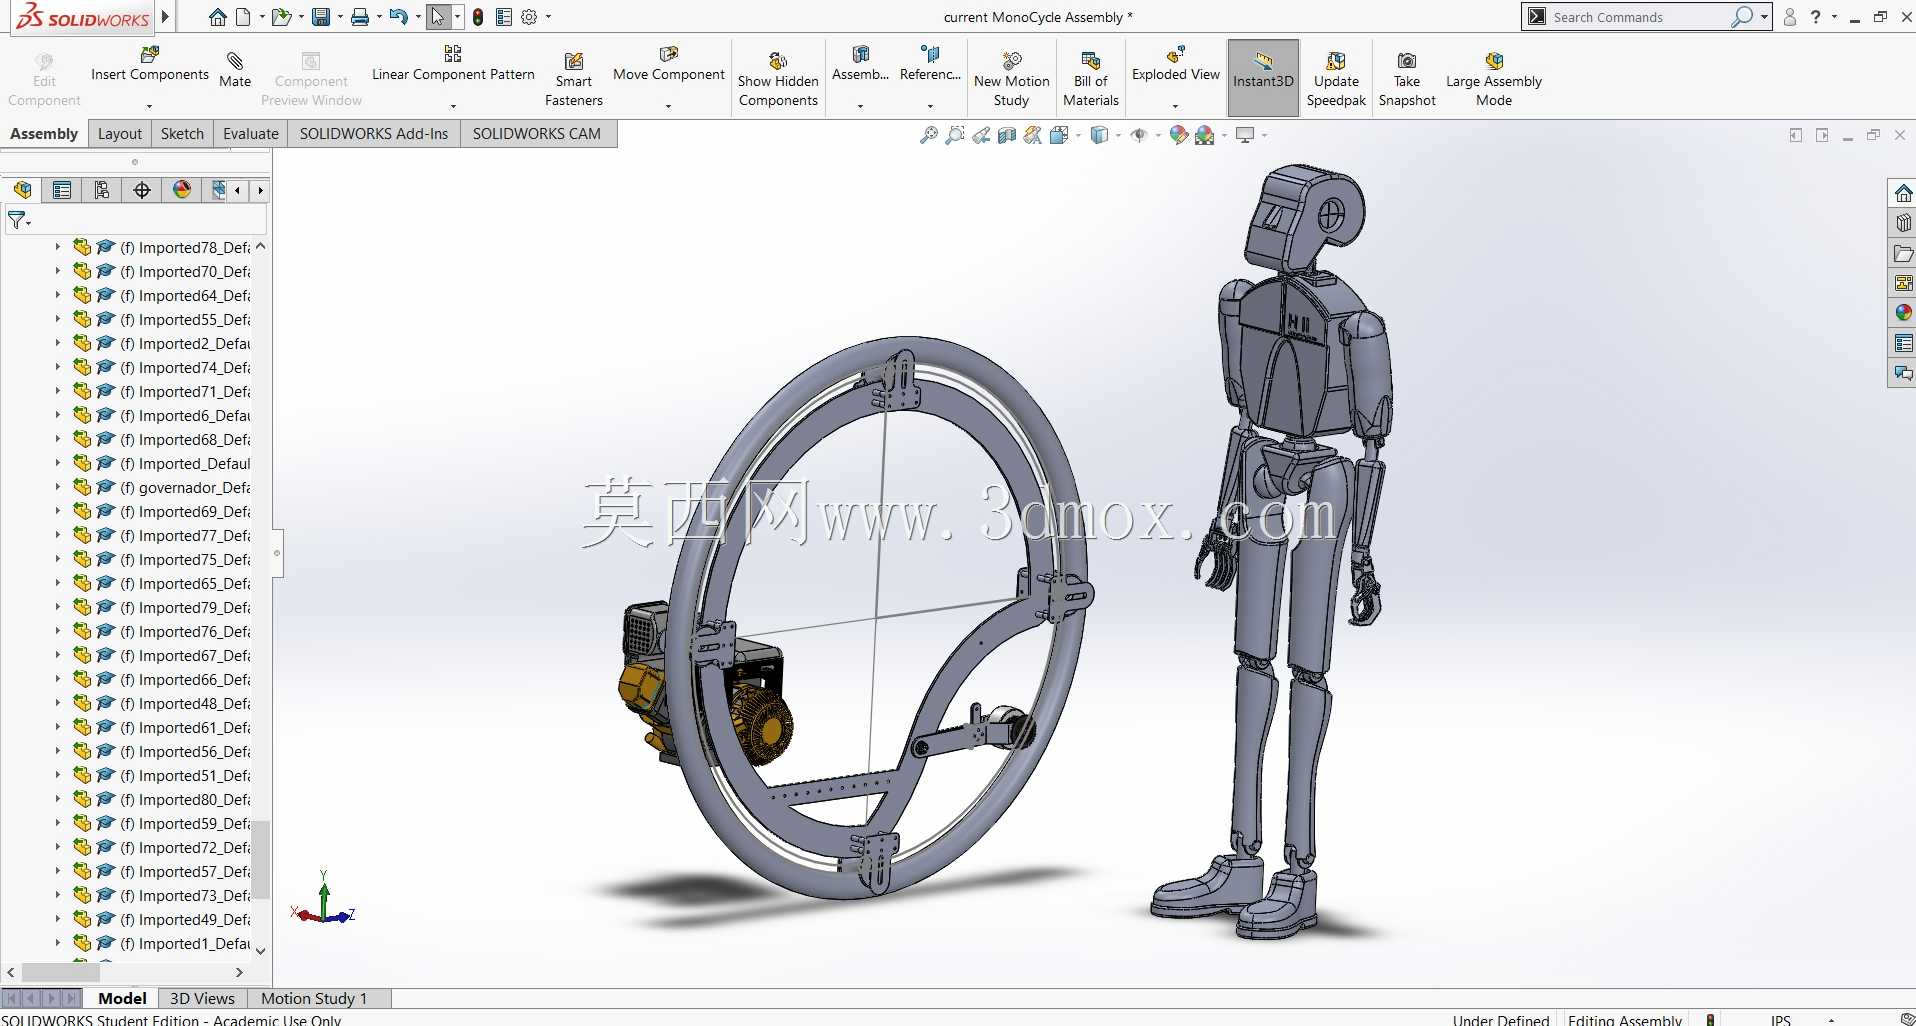Viewport: 1916px width, 1026px height.
Task: Start a New Motion Study
Action: [x=1012, y=78]
